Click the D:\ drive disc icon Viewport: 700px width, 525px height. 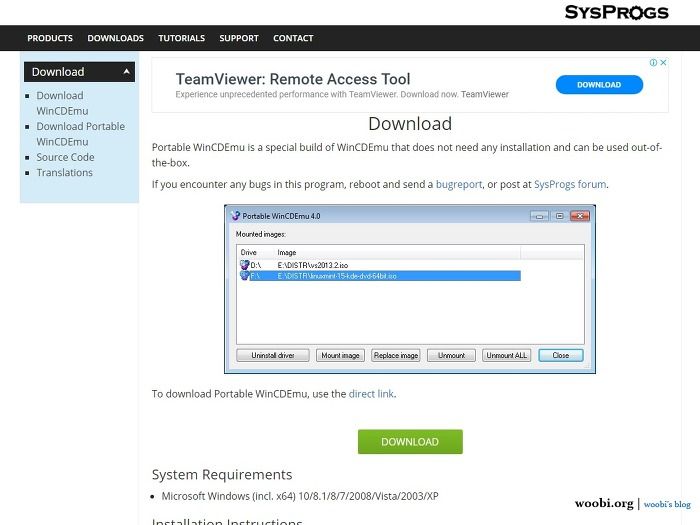point(244,265)
